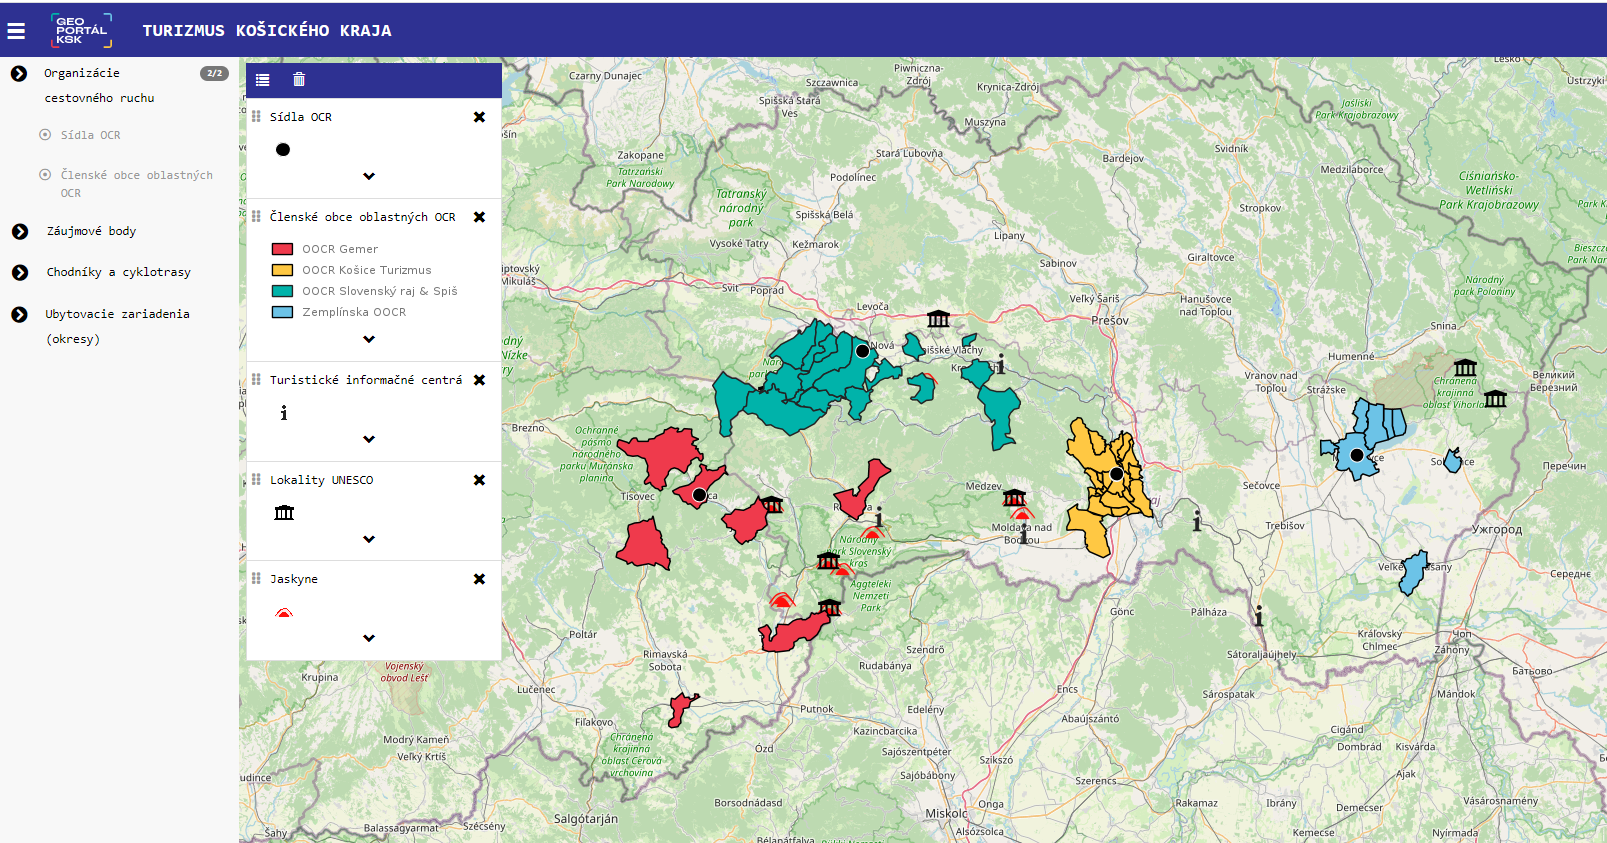Remove the Jaskyne layer from legend
This screenshot has width=1607, height=843.
click(x=479, y=579)
